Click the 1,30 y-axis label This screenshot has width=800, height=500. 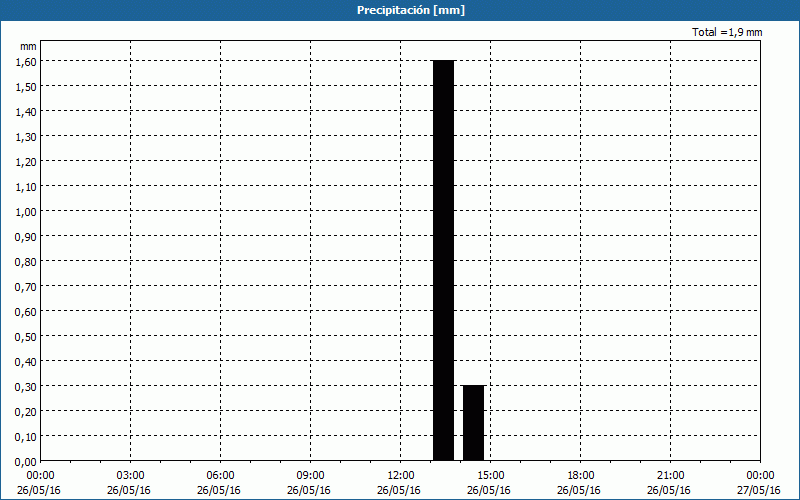[x=26, y=136]
